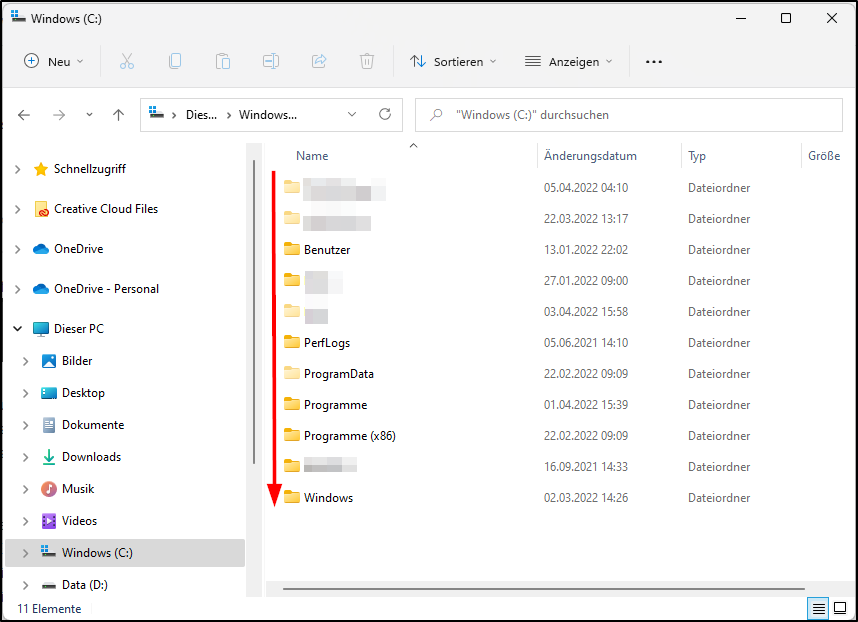The width and height of the screenshot is (858, 622).
Task: Click the Downloads arrow icon in sidebar
Action: (49, 457)
